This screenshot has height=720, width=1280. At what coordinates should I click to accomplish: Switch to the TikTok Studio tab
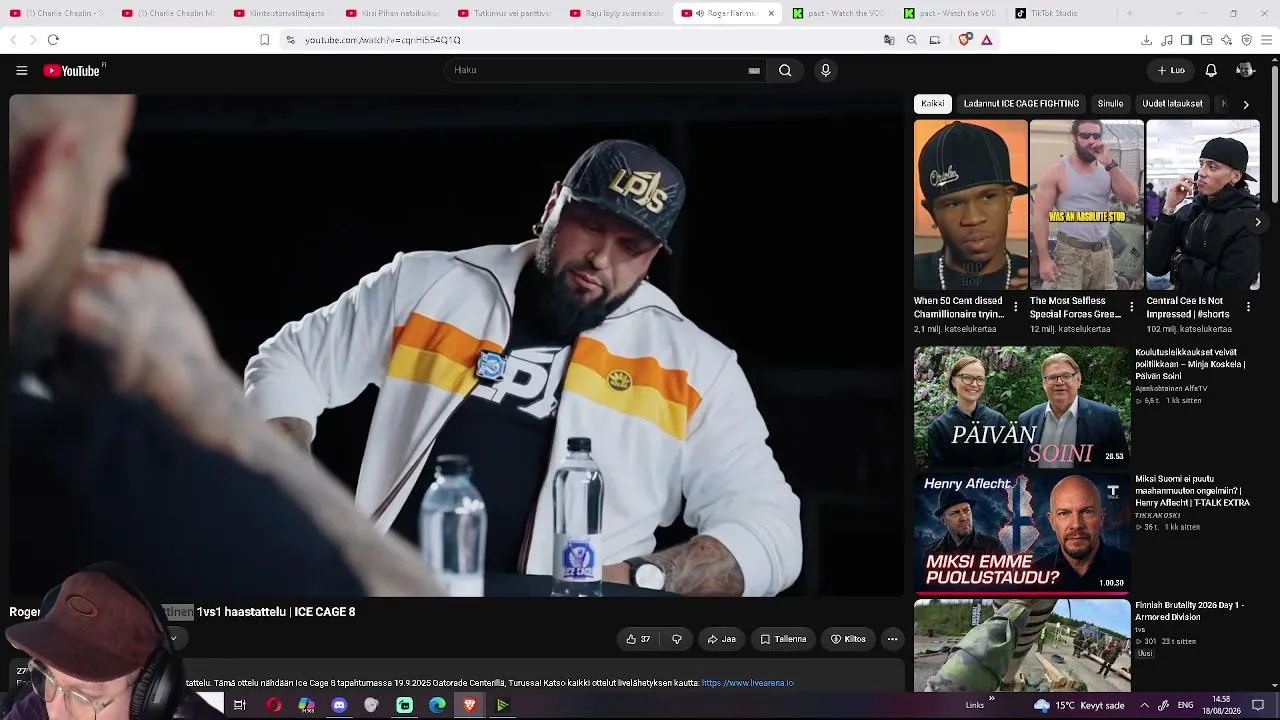[1060, 13]
